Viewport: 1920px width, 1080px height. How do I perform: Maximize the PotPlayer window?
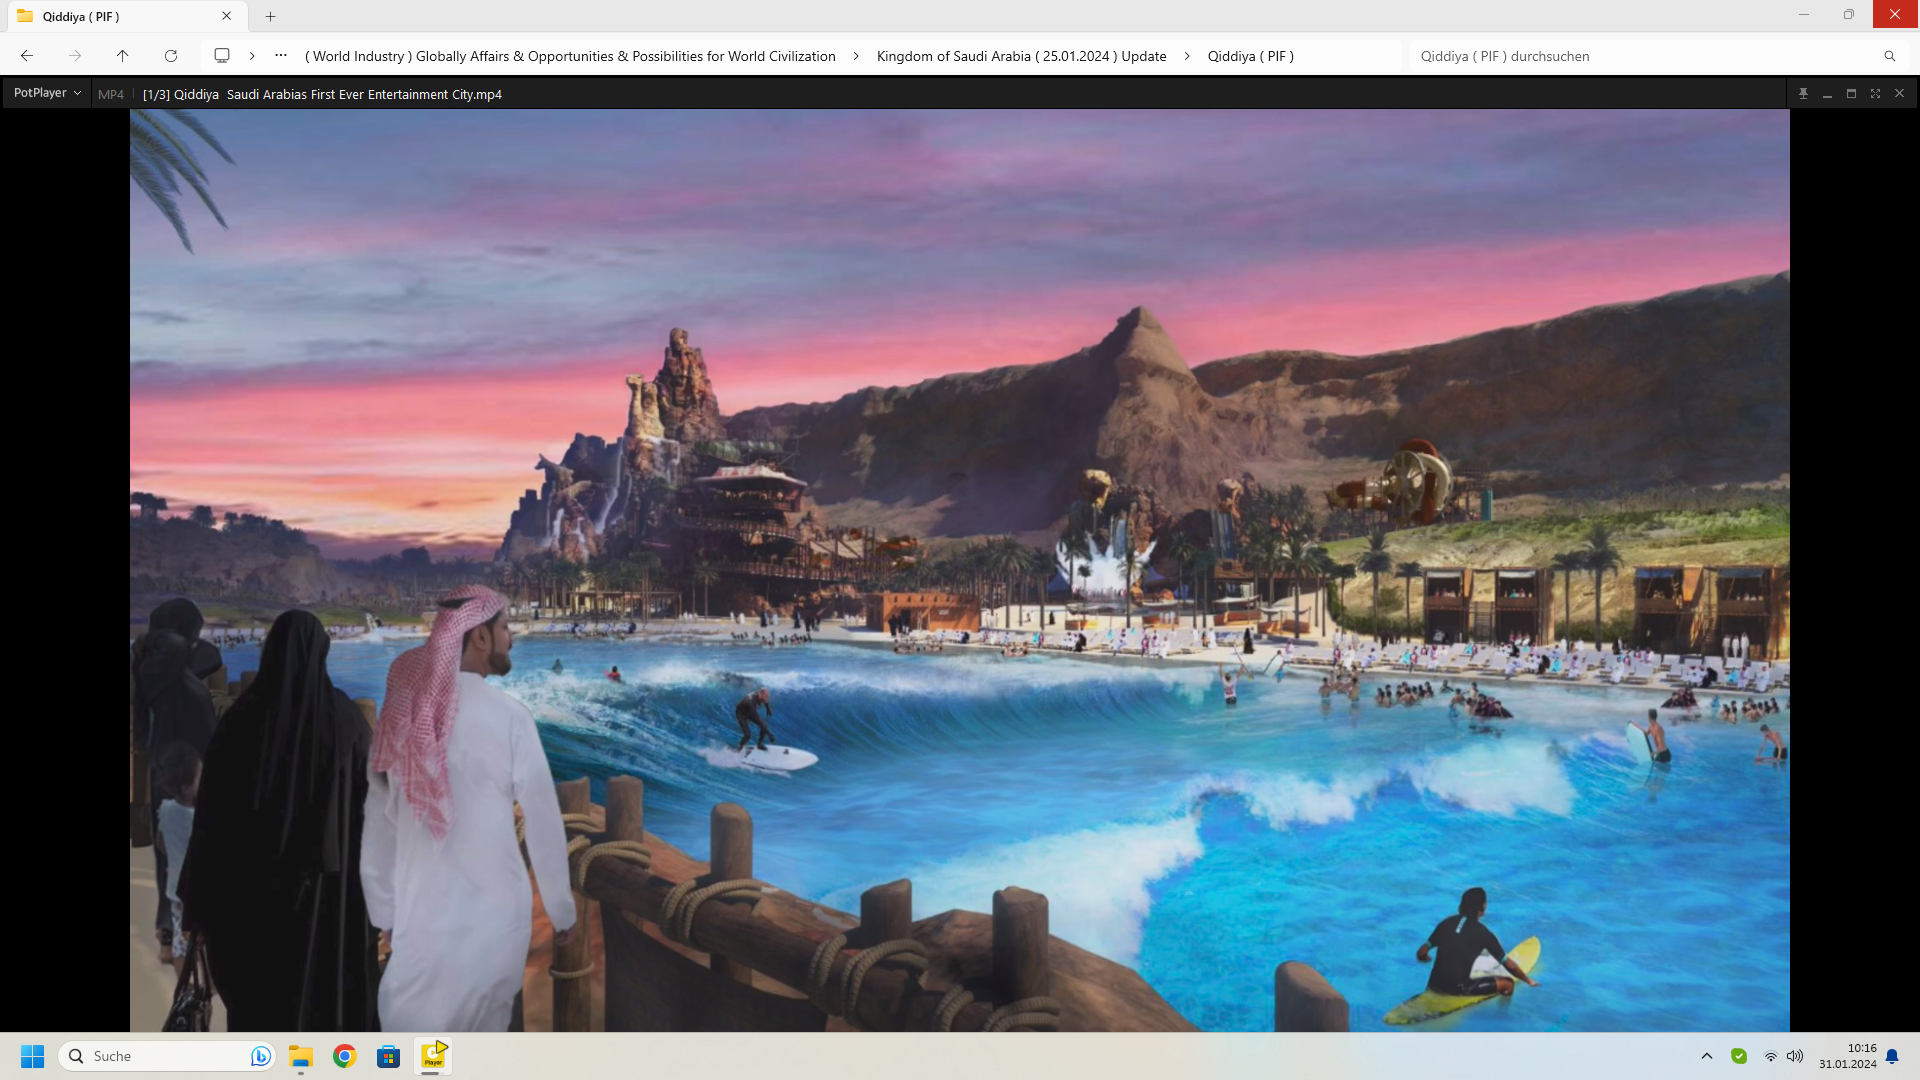(1851, 93)
